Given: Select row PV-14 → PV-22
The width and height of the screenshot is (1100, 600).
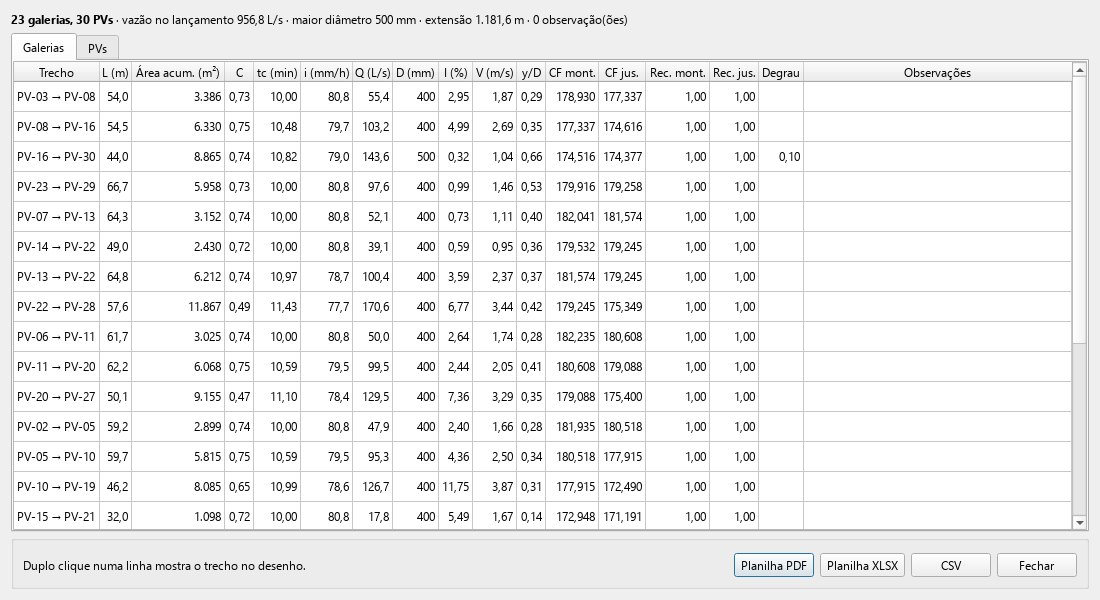Looking at the screenshot, I should [x=542, y=247].
